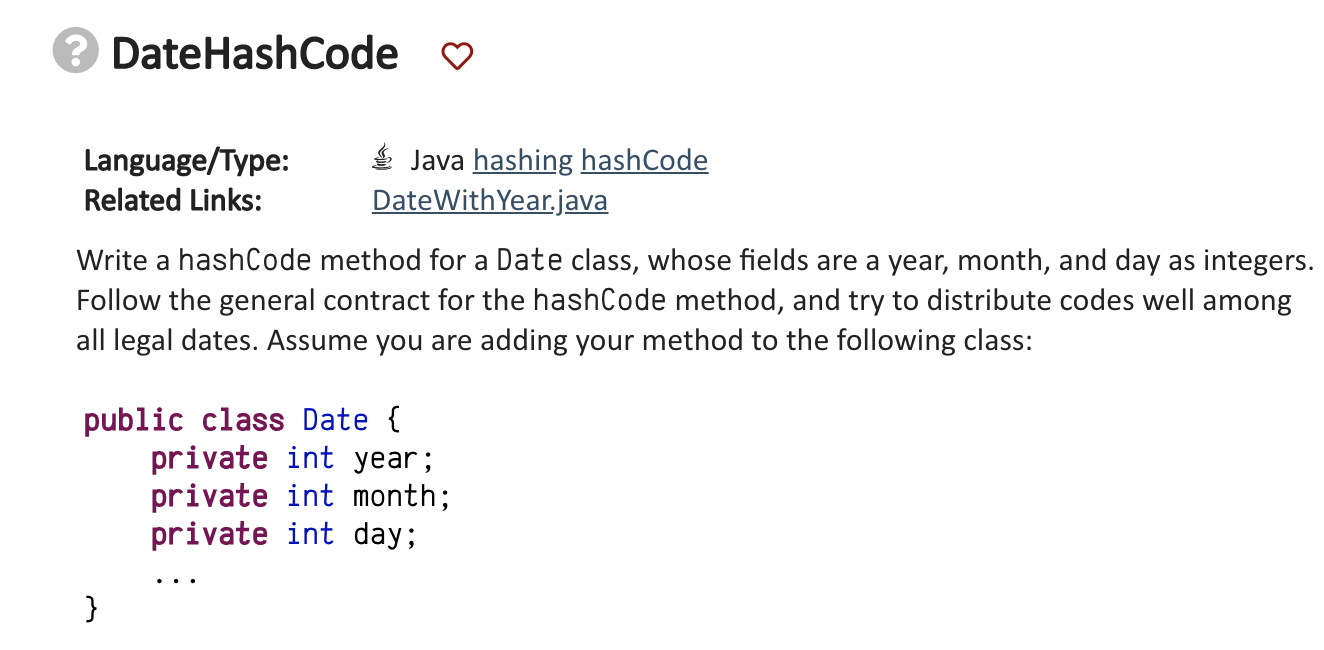
Task: Open the hashing category link
Action: click(x=524, y=160)
